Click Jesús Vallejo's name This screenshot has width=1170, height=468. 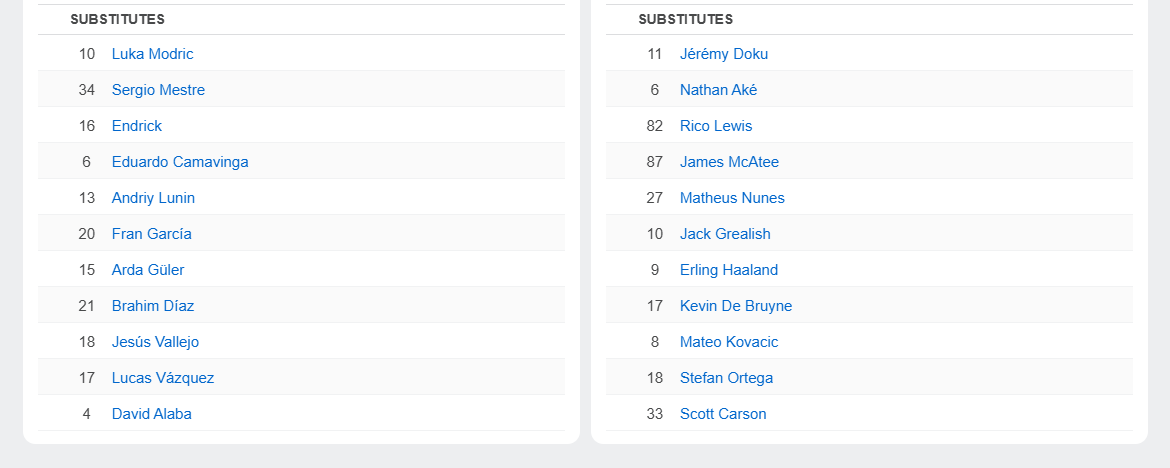point(155,342)
